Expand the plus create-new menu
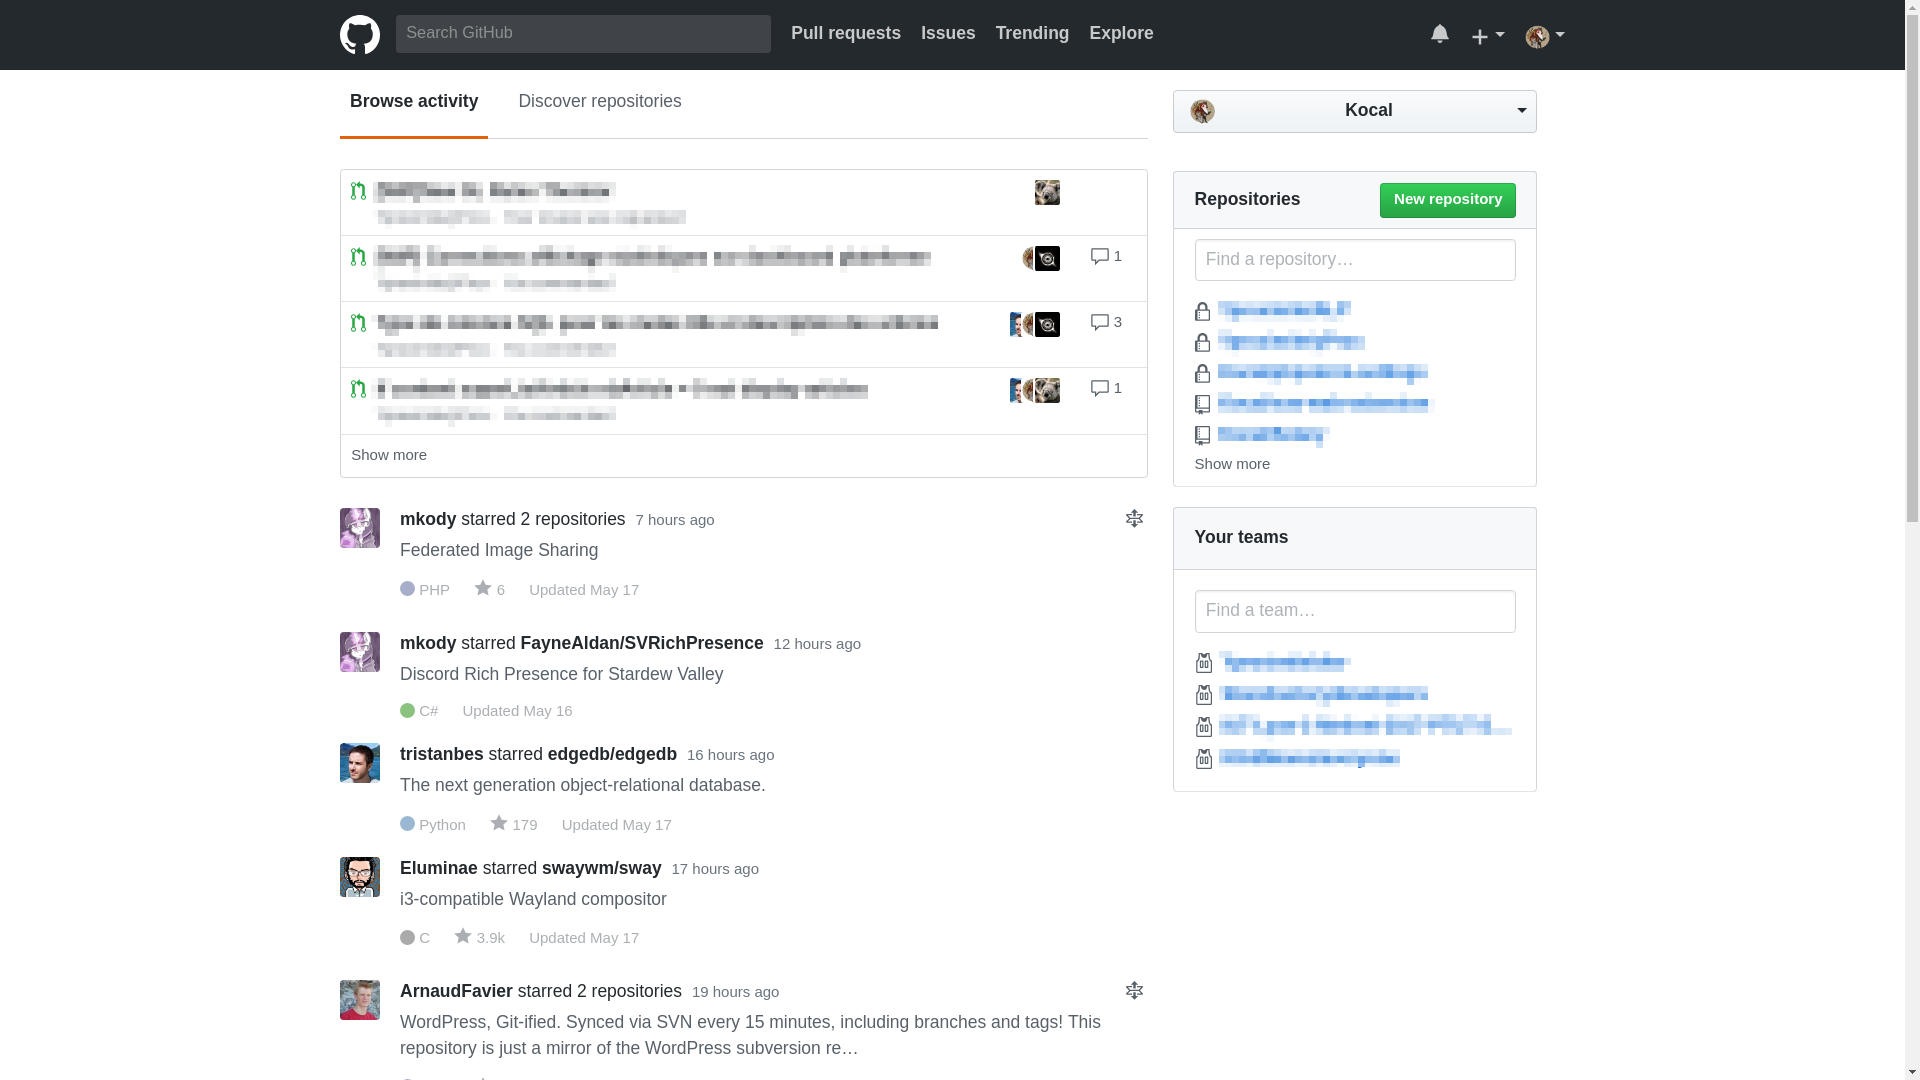 (1487, 36)
